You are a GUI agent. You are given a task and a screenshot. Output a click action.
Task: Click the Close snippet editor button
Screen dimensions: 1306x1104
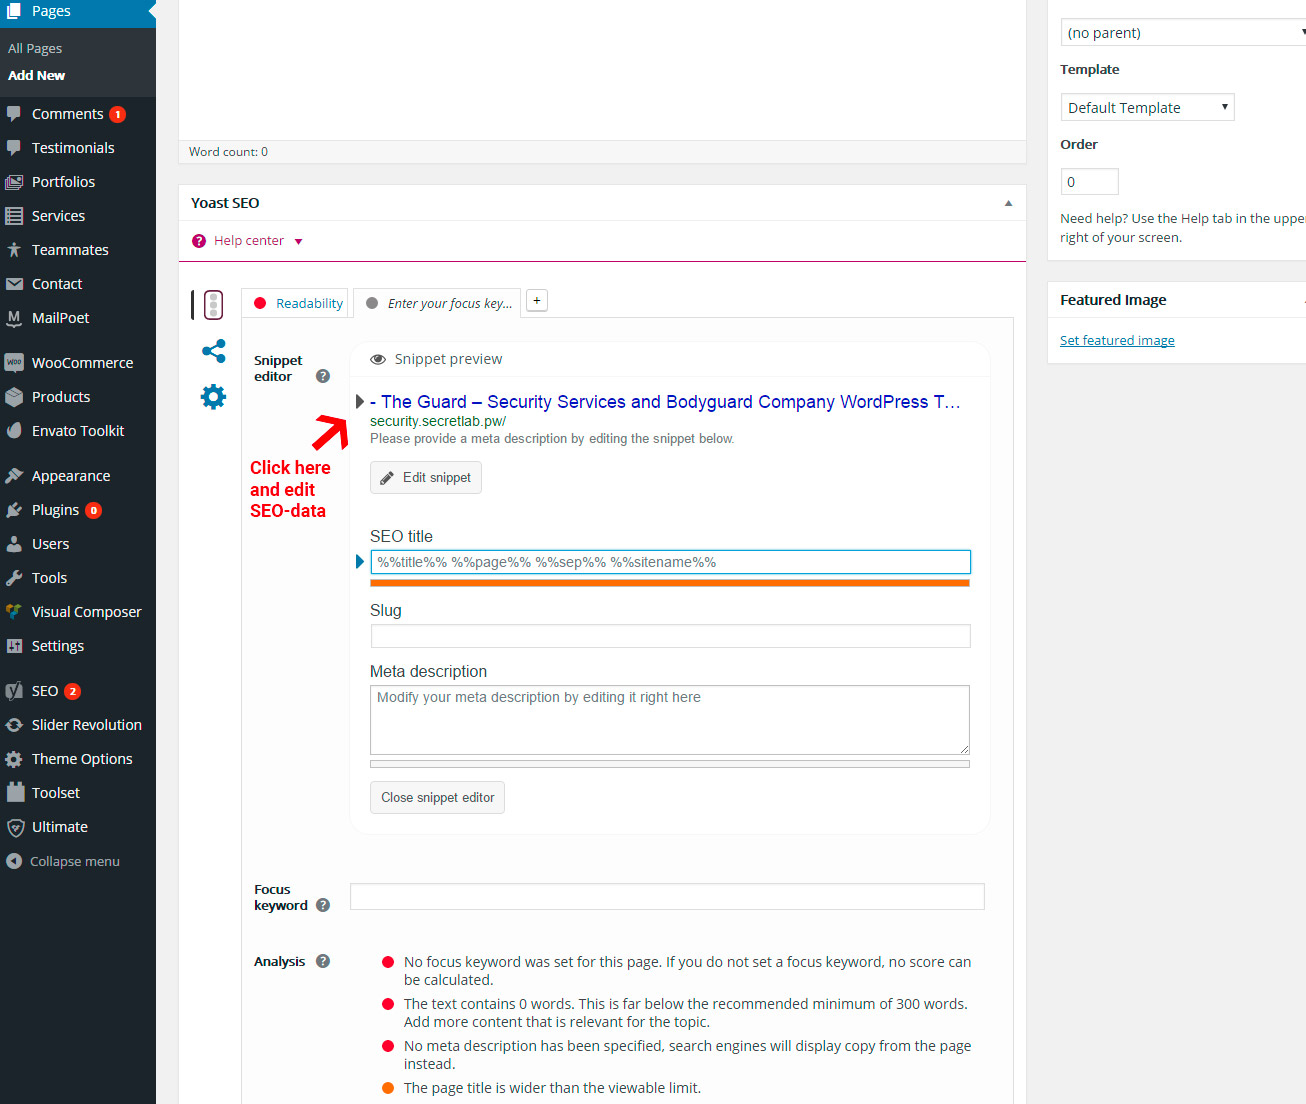437,798
